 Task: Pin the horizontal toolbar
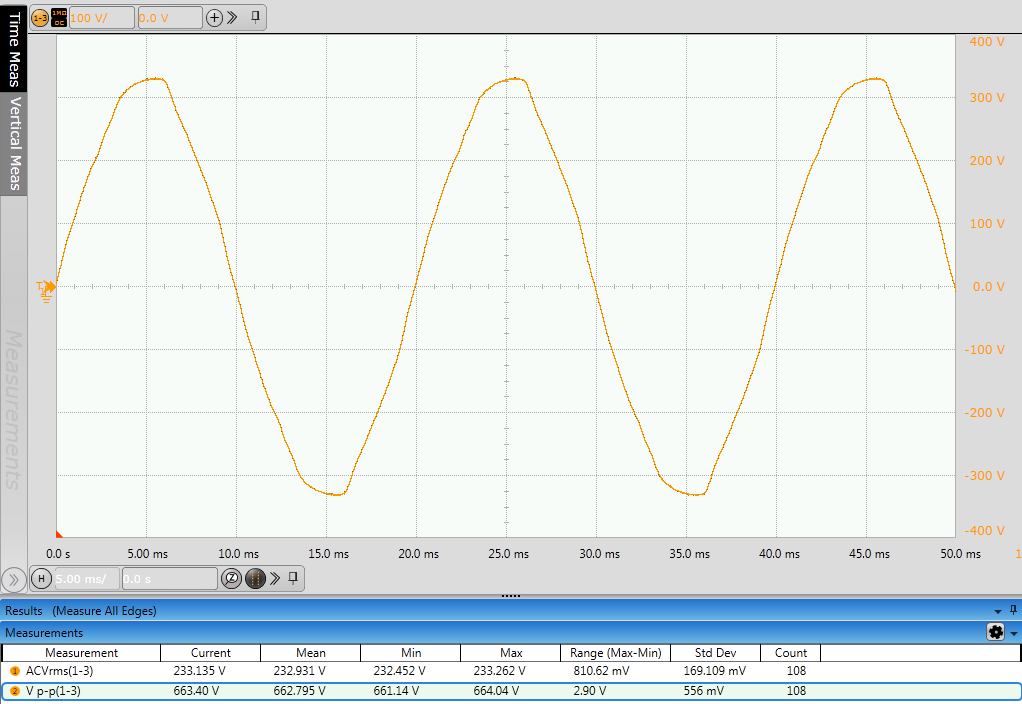293,578
